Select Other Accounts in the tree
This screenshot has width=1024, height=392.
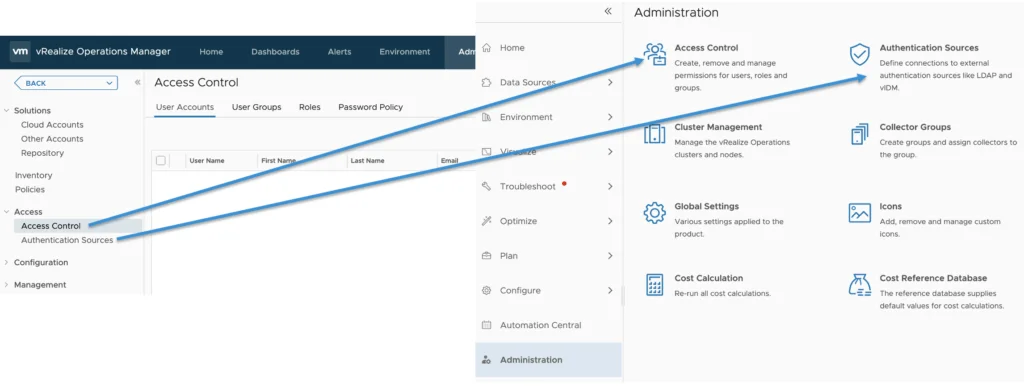click(x=52, y=139)
